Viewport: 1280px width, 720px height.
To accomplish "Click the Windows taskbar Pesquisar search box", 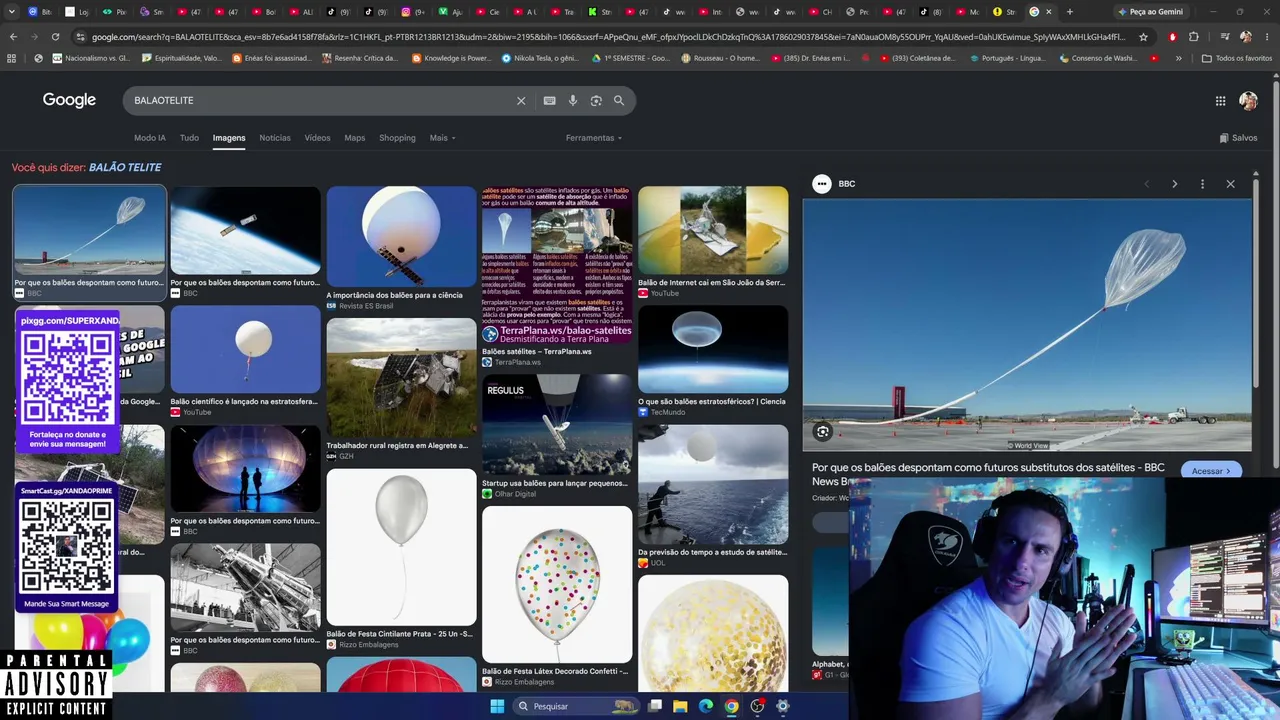I will (x=576, y=706).
